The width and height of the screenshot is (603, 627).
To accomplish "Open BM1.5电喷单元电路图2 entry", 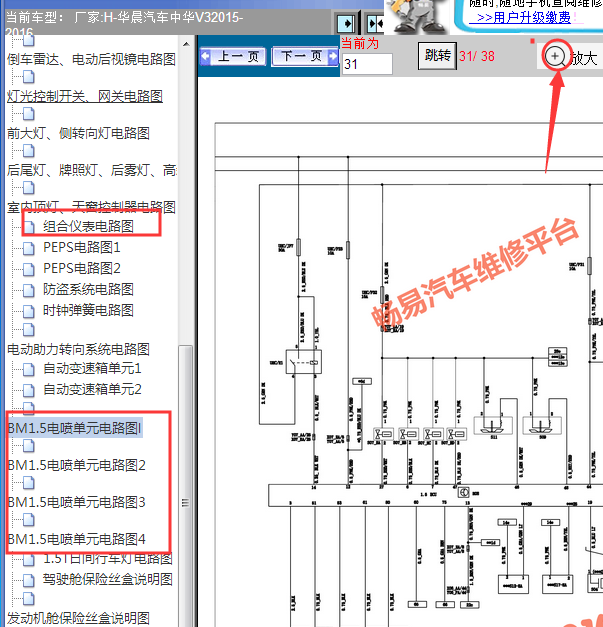I will (x=77, y=465).
